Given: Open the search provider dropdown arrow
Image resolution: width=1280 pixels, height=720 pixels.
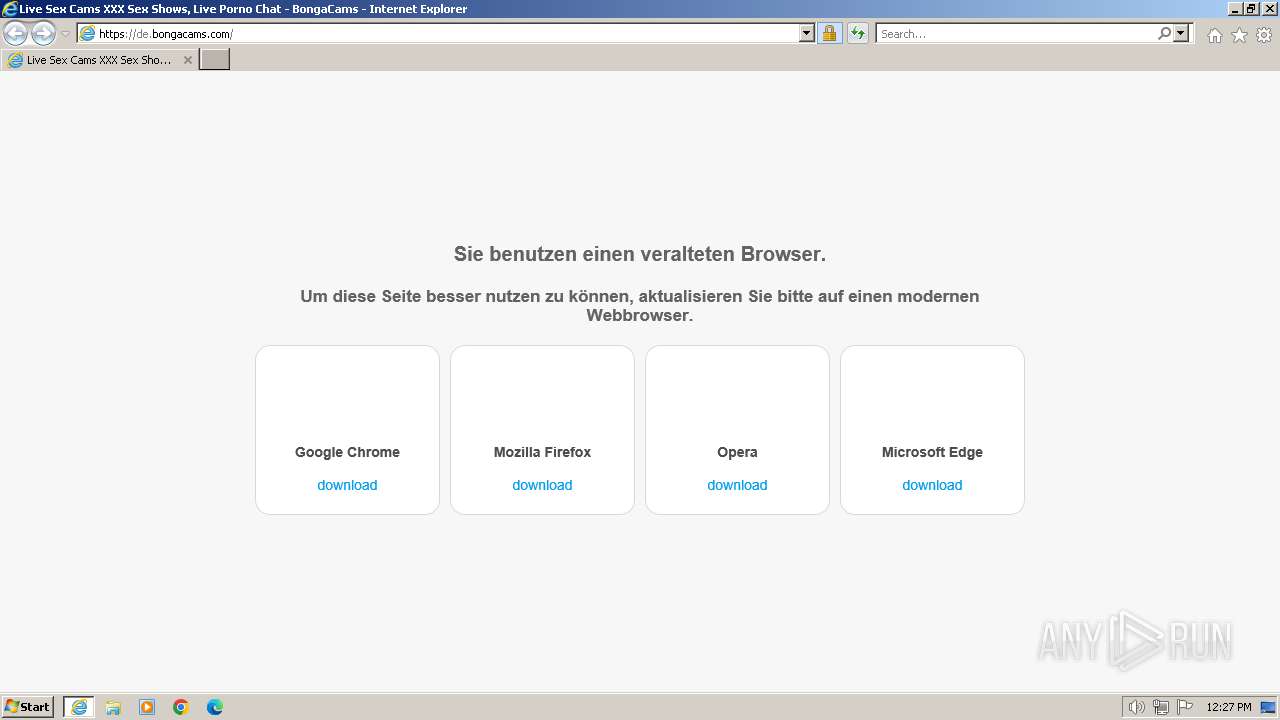Looking at the screenshot, I should [1181, 34].
